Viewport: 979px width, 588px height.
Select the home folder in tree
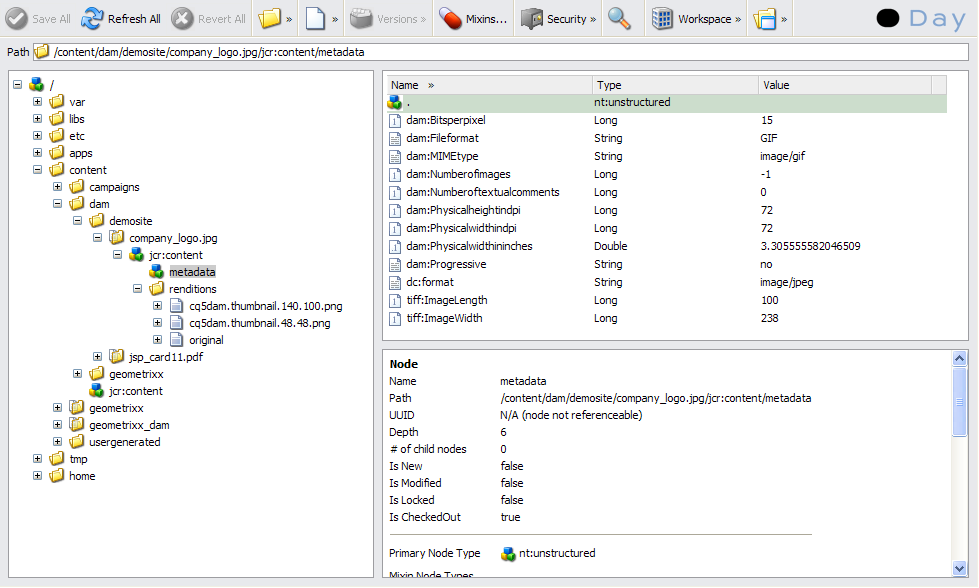point(82,476)
